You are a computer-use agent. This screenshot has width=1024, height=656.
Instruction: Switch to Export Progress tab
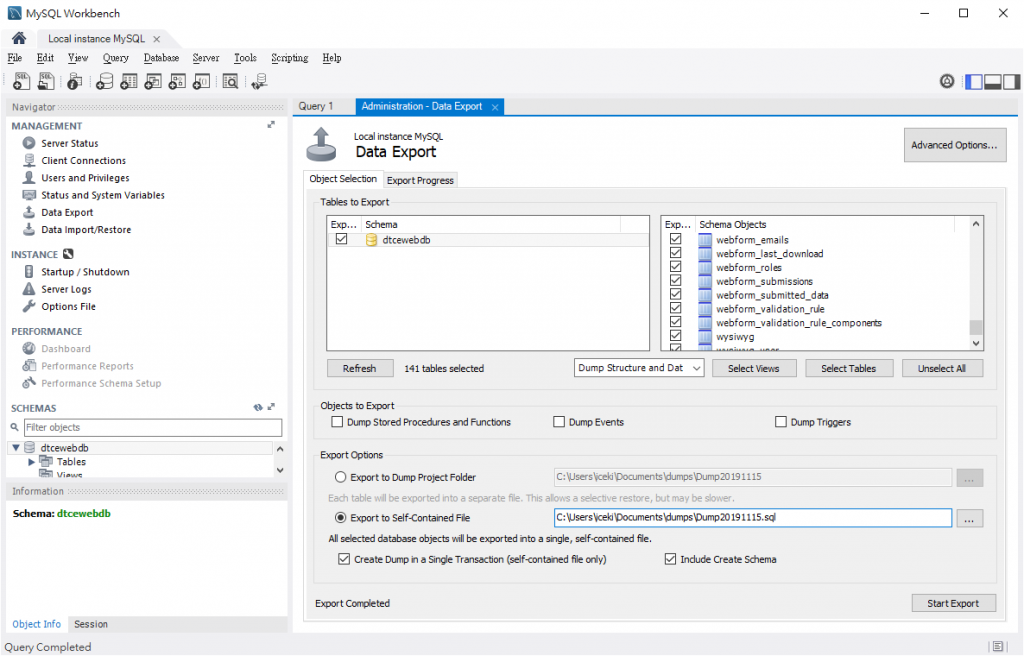tap(420, 180)
